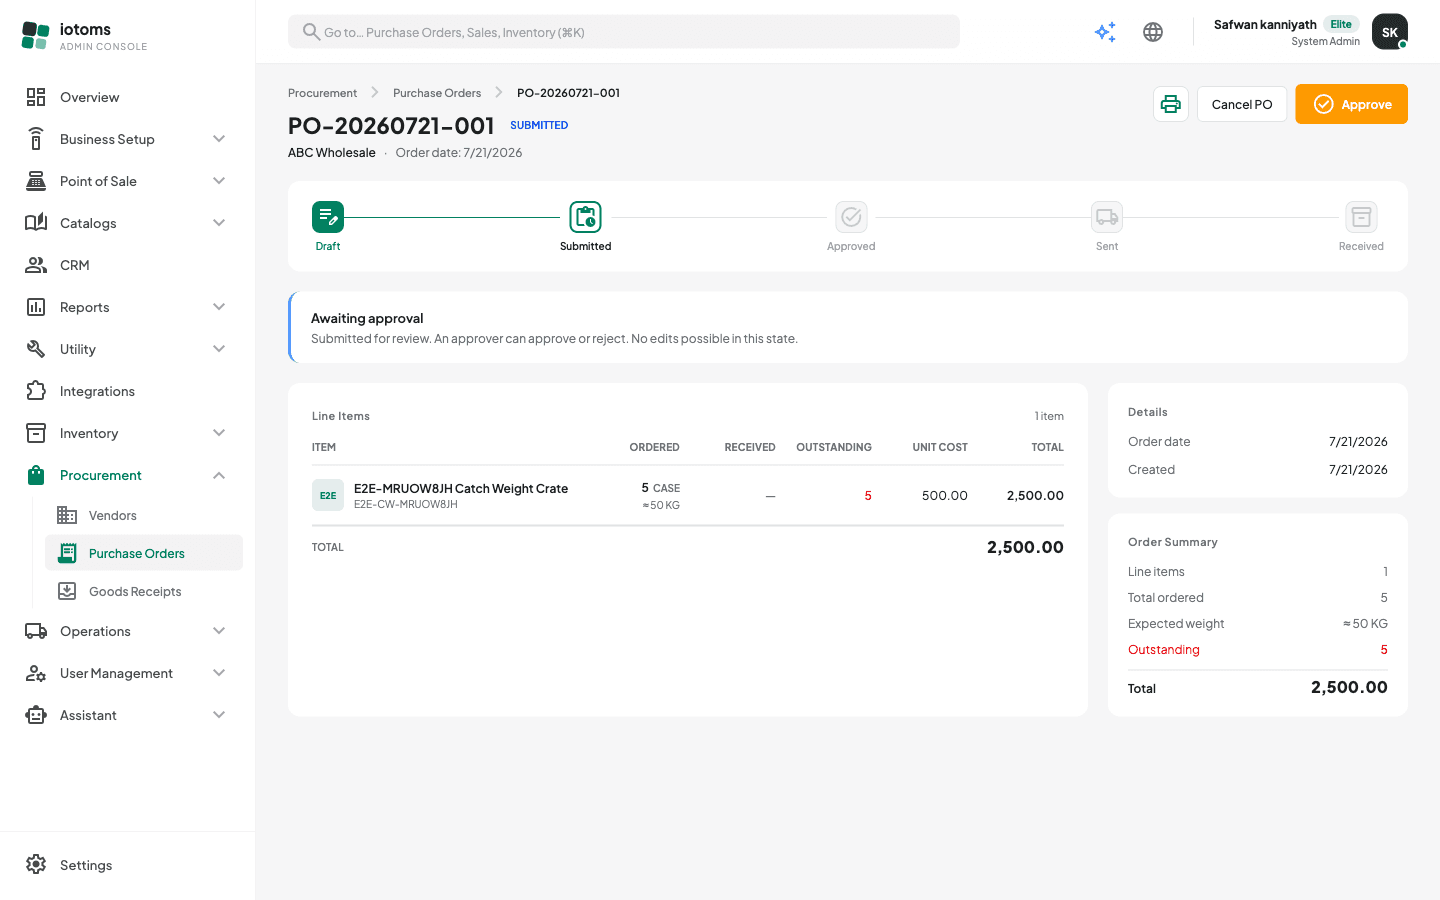This screenshot has height=900, width=1440.
Task: Click the Elite plan badge
Action: [x=1341, y=24]
